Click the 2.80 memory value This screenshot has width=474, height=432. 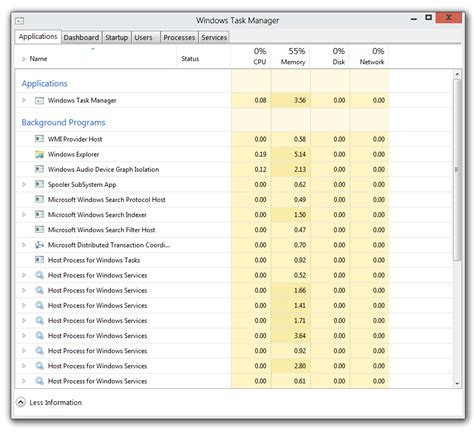click(300, 366)
